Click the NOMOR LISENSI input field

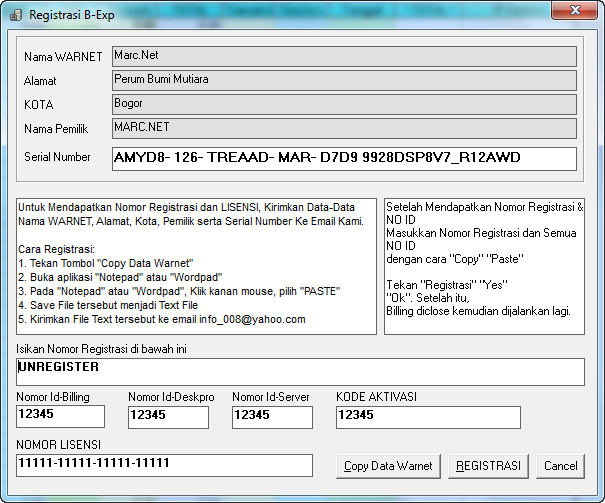pyautogui.click(x=164, y=465)
